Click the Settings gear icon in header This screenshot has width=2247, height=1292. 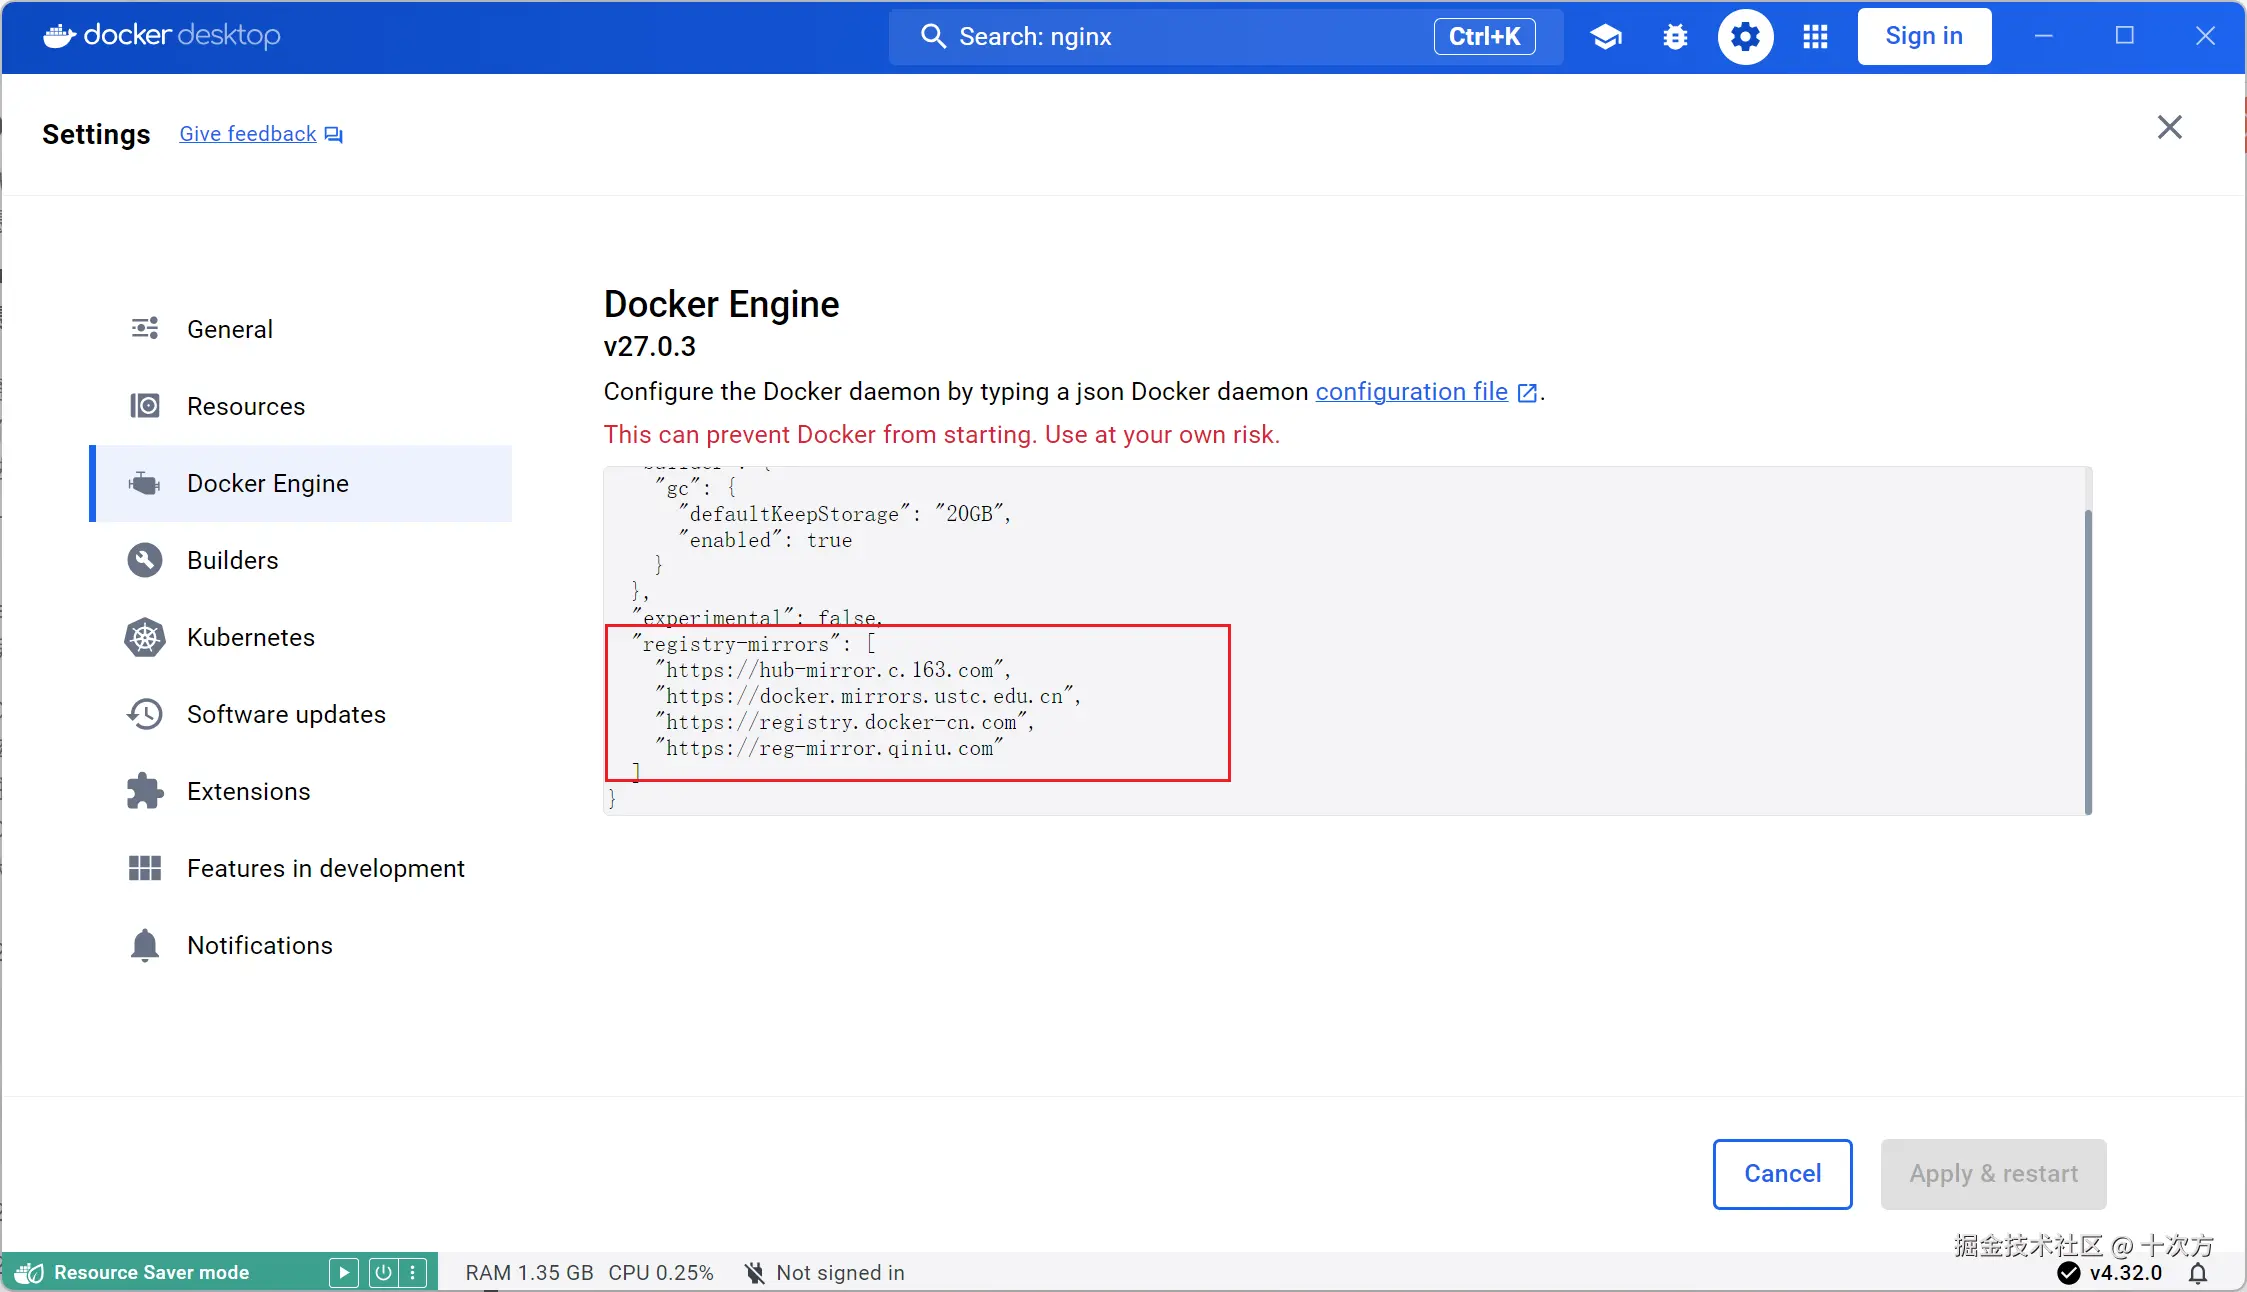[1745, 37]
